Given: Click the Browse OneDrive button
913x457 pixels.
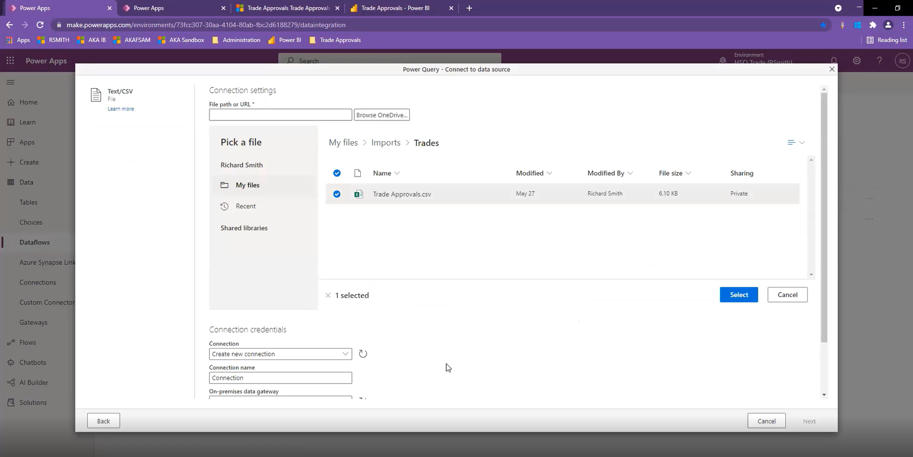Looking at the screenshot, I should (381, 115).
